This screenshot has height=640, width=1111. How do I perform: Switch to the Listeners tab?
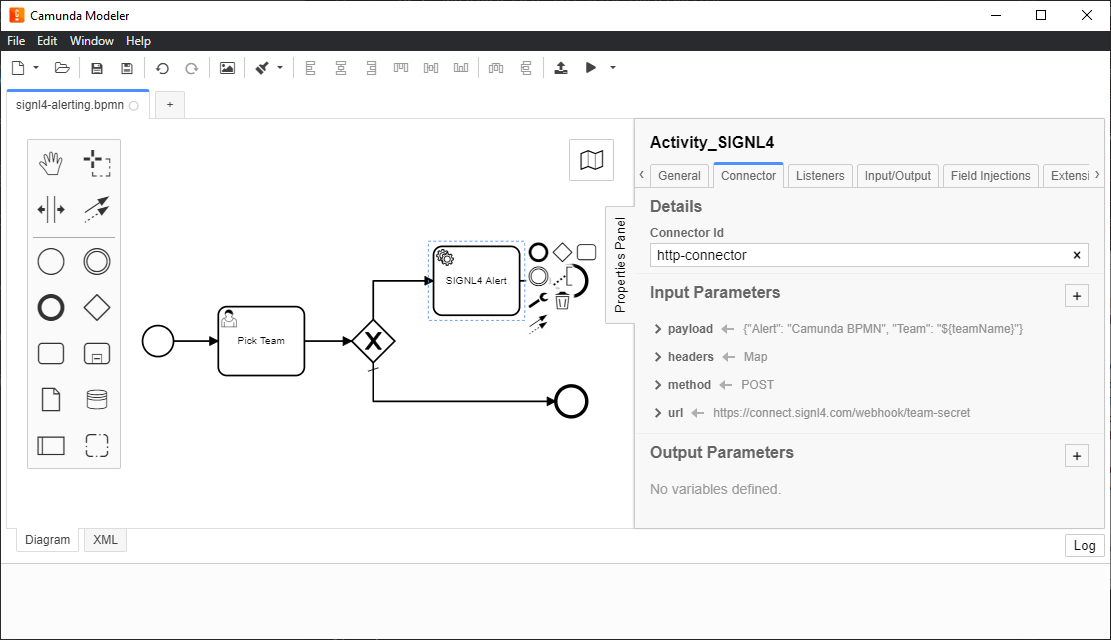pos(820,176)
